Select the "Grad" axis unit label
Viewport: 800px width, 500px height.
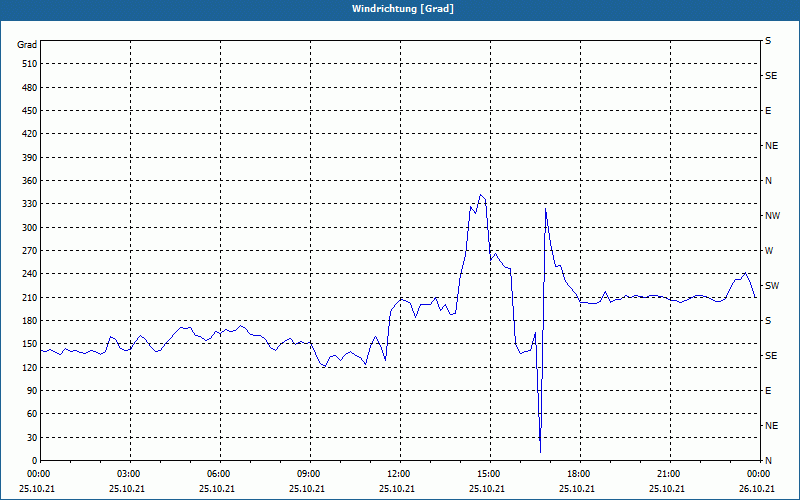pyautogui.click(x=27, y=45)
